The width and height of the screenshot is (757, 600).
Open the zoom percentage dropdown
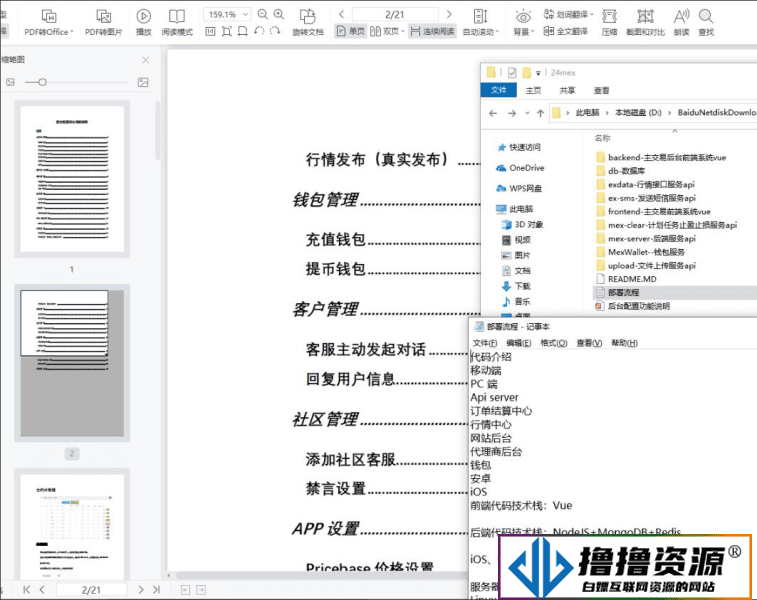click(245, 14)
